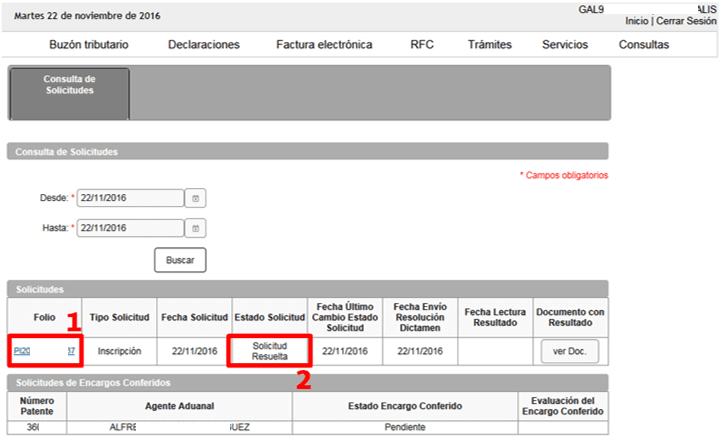Select Consulta de Solicitudes tab
The image size is (724, 448).
pos(69,94)
